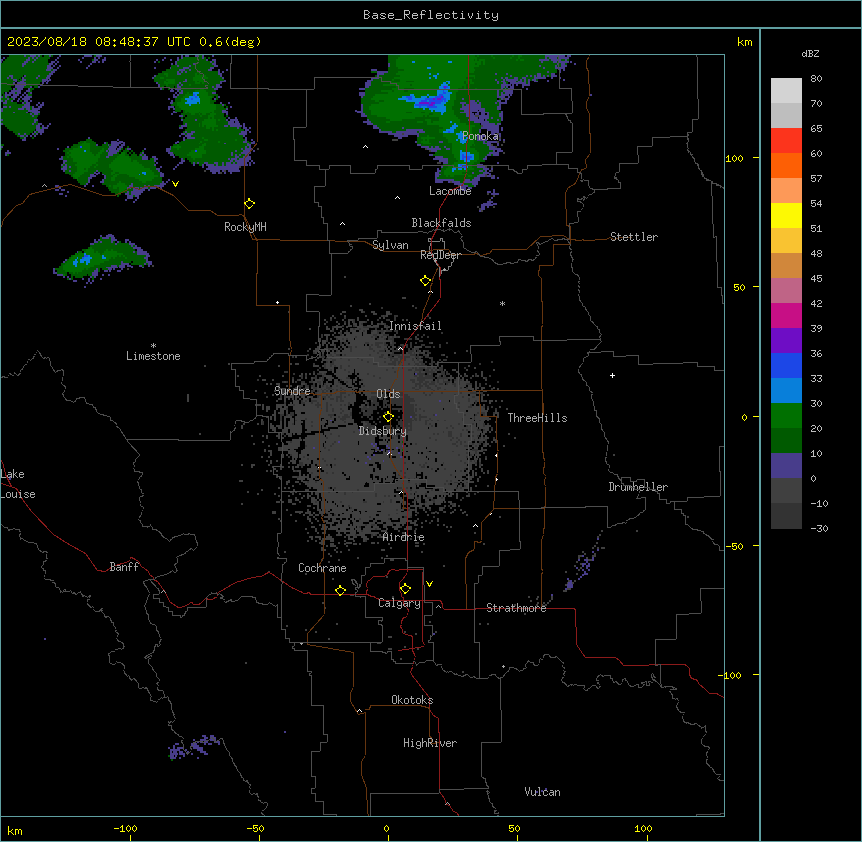Click the Base_Reflectivity title
The height and width of the screenshot is (842, 862).
[431, 15]
